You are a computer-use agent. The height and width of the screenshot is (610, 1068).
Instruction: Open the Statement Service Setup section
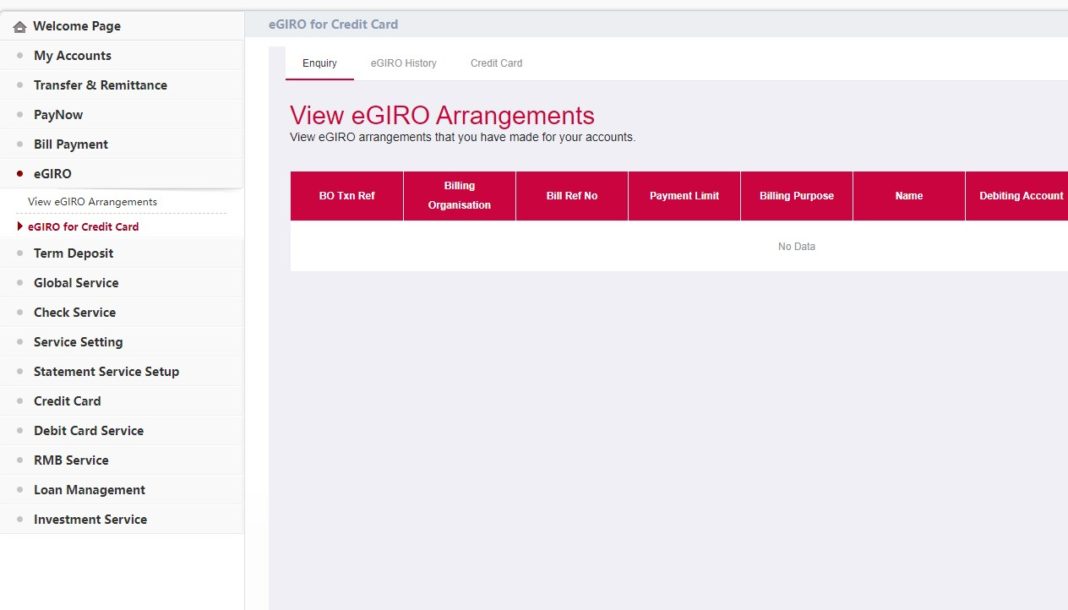(106, 371)
